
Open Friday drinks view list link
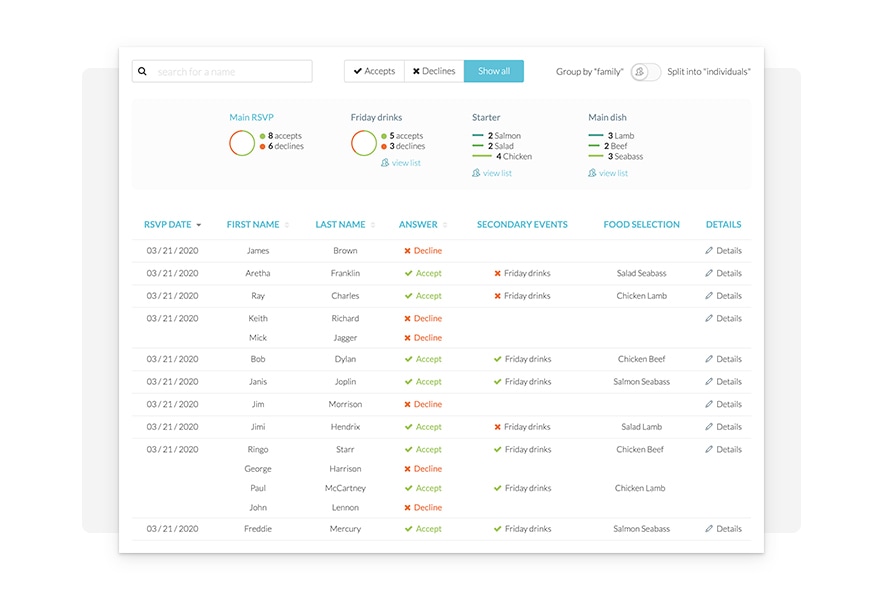406,163
